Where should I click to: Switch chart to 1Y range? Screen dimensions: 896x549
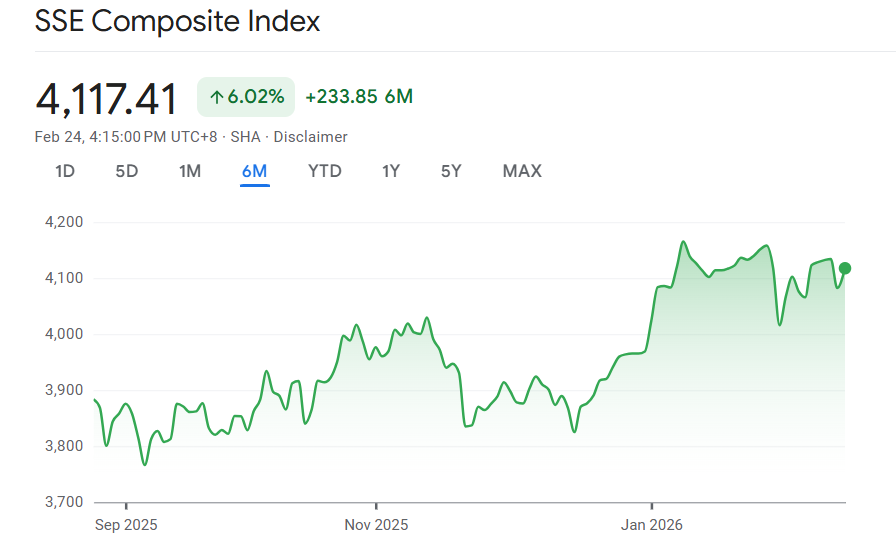click(391, 171)
